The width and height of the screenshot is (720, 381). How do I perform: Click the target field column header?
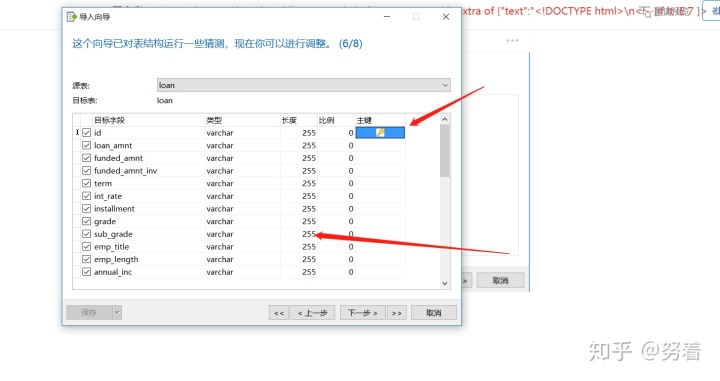pos(149,120)
